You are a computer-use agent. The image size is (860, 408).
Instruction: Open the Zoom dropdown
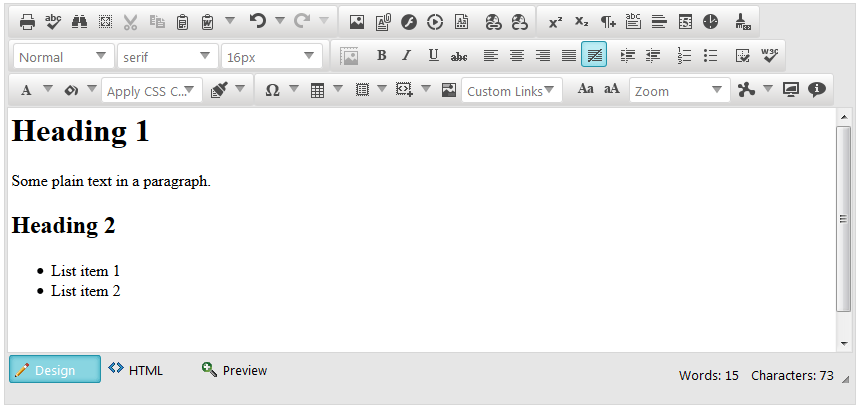[680, 91]
